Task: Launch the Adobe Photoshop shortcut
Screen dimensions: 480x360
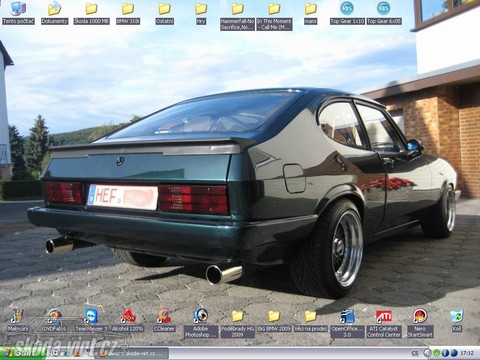Action: 201,323
